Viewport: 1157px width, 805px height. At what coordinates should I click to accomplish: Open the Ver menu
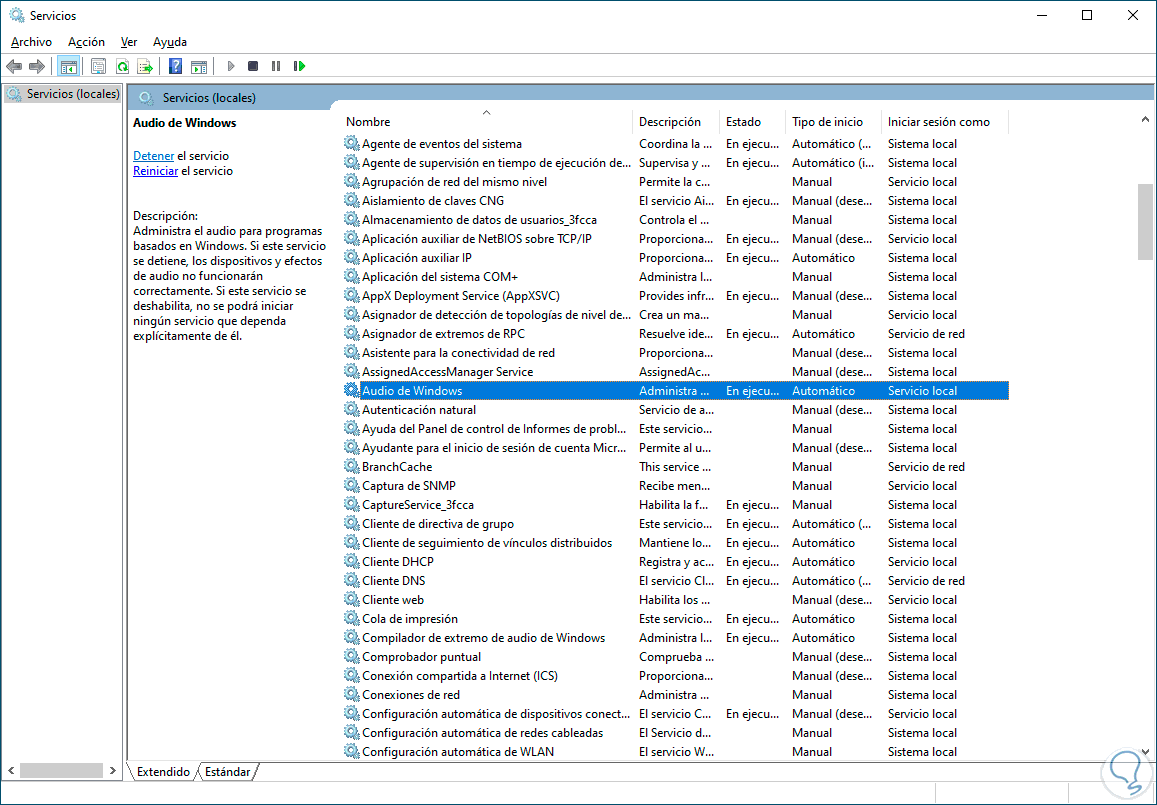(x=129, y=42)
